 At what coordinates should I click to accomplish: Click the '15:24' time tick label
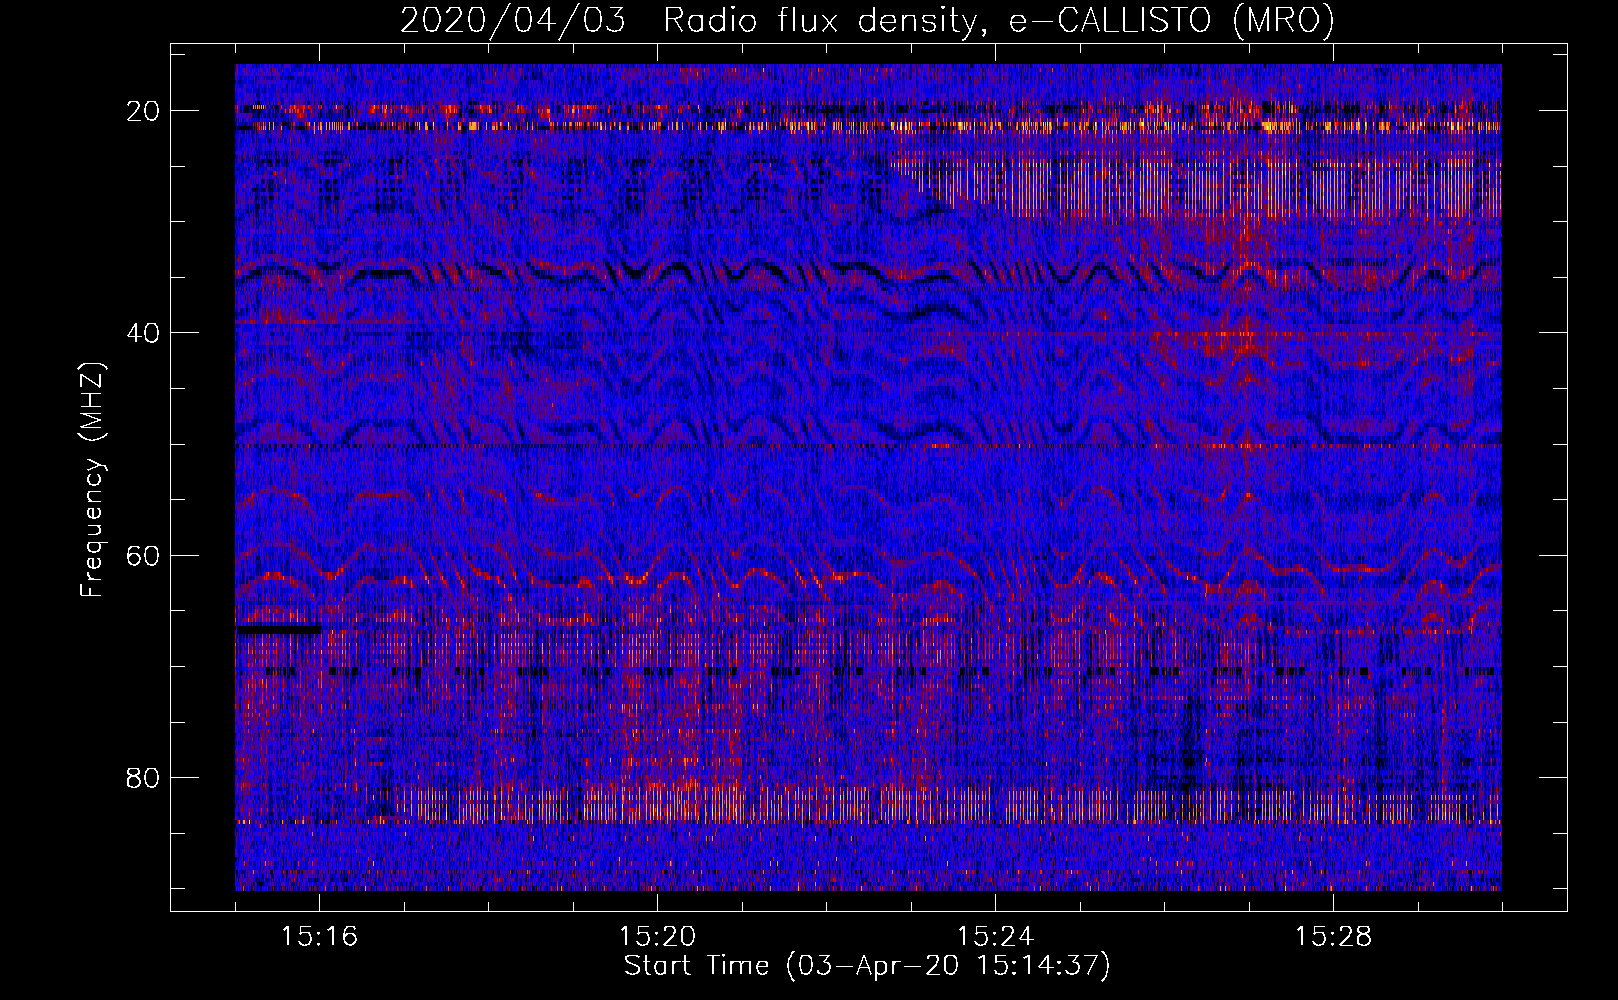(x=995, y=937)
